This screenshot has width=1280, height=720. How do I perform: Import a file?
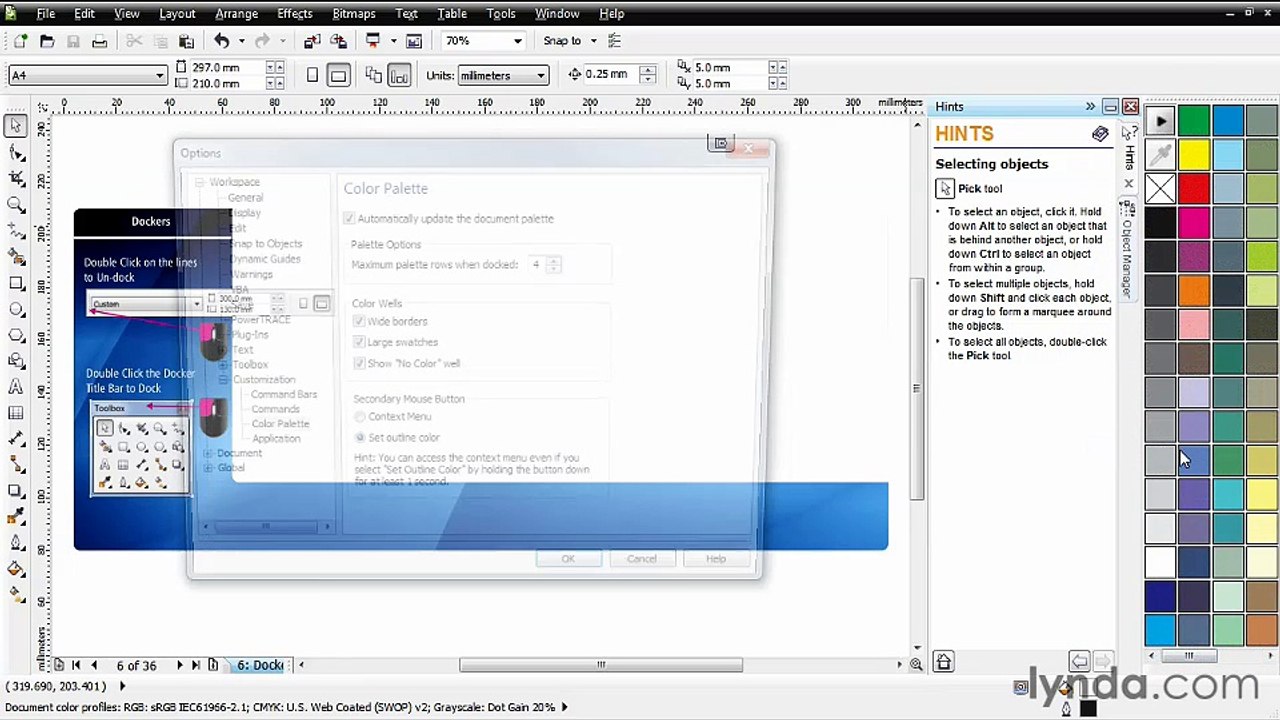tap(312, 41)
